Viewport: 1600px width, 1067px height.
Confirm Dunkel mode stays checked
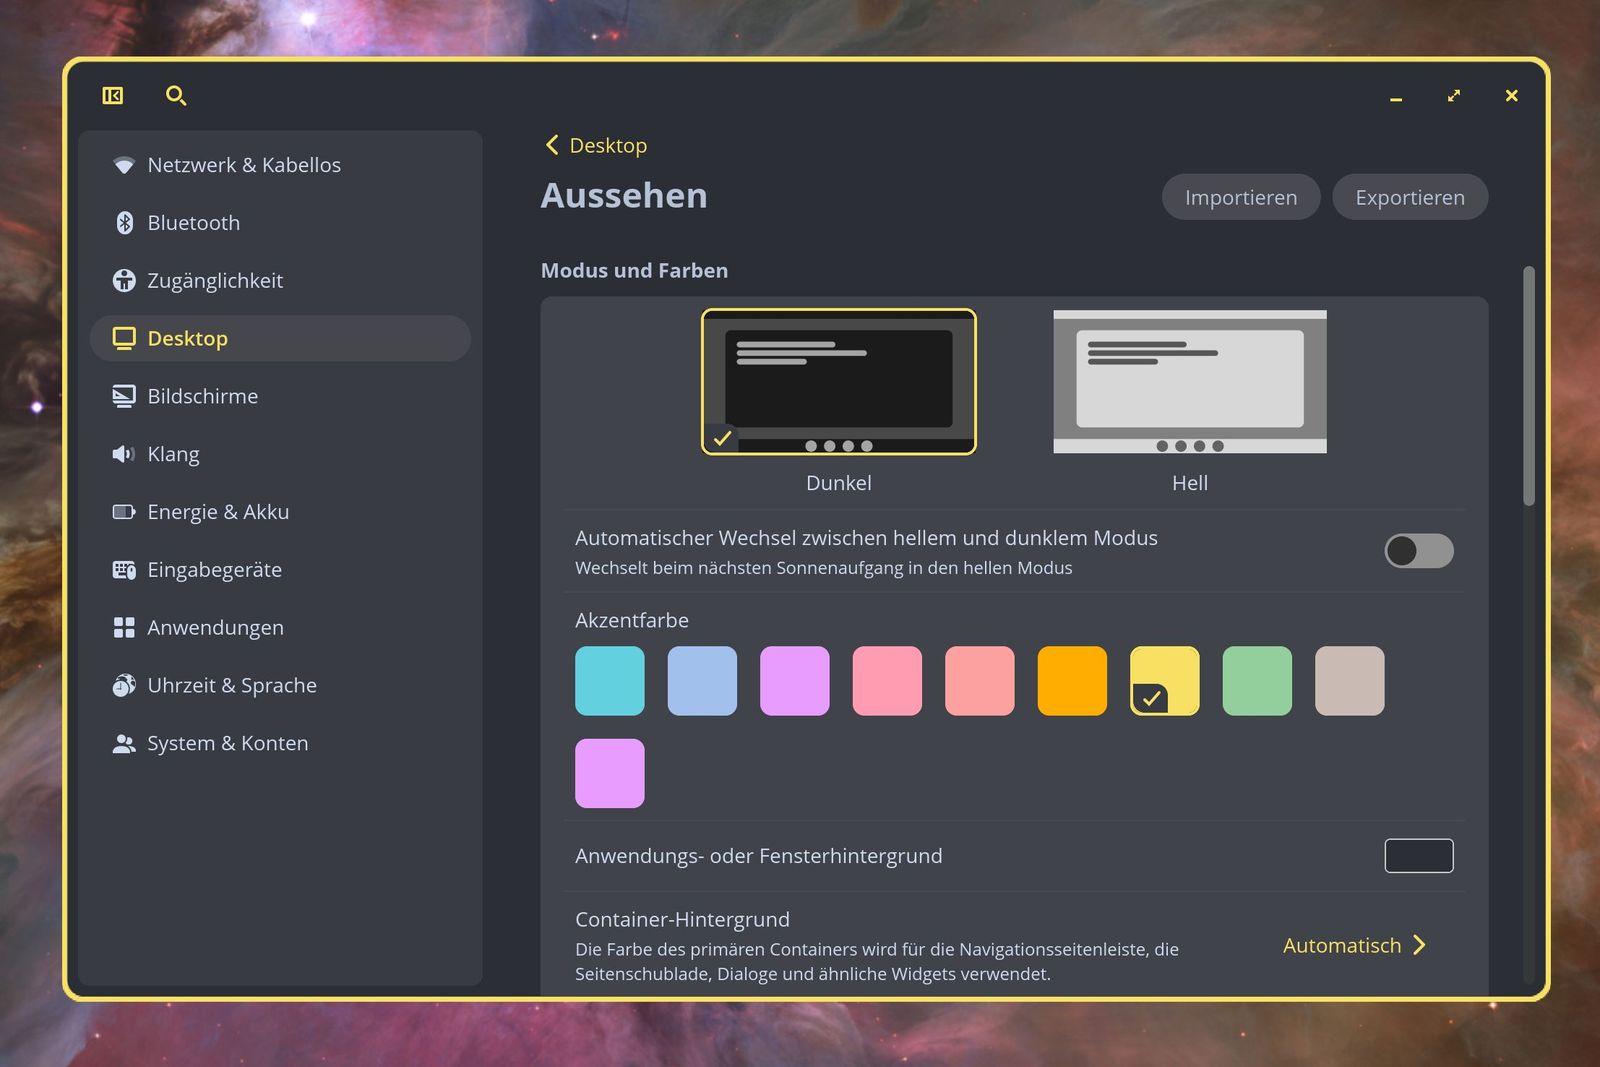pos(839,382)
